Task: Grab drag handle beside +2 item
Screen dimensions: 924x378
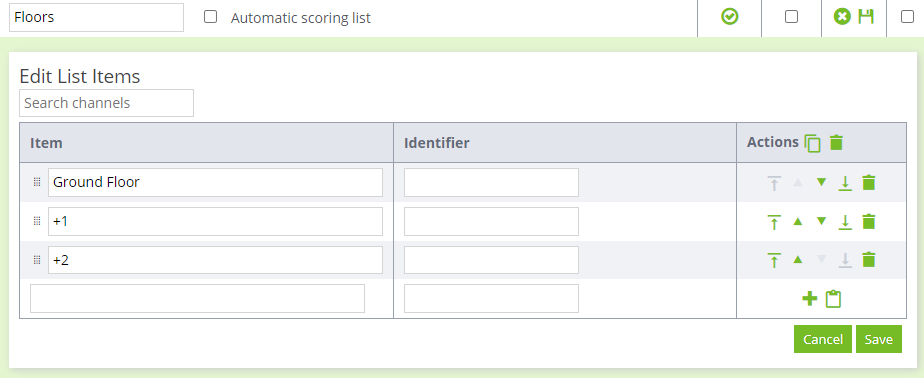Action: click(x=37, y=260)
